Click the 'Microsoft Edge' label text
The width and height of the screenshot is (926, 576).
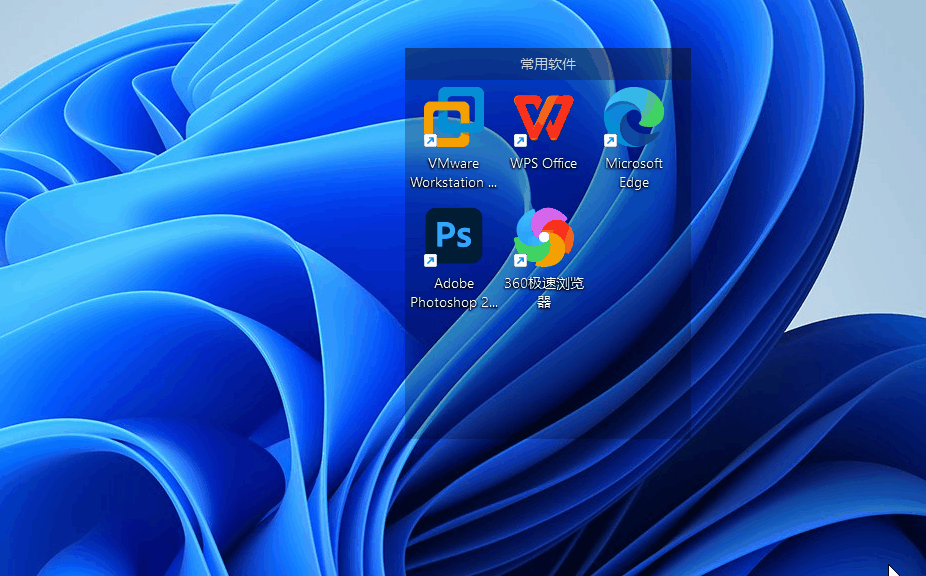(634, 173)
